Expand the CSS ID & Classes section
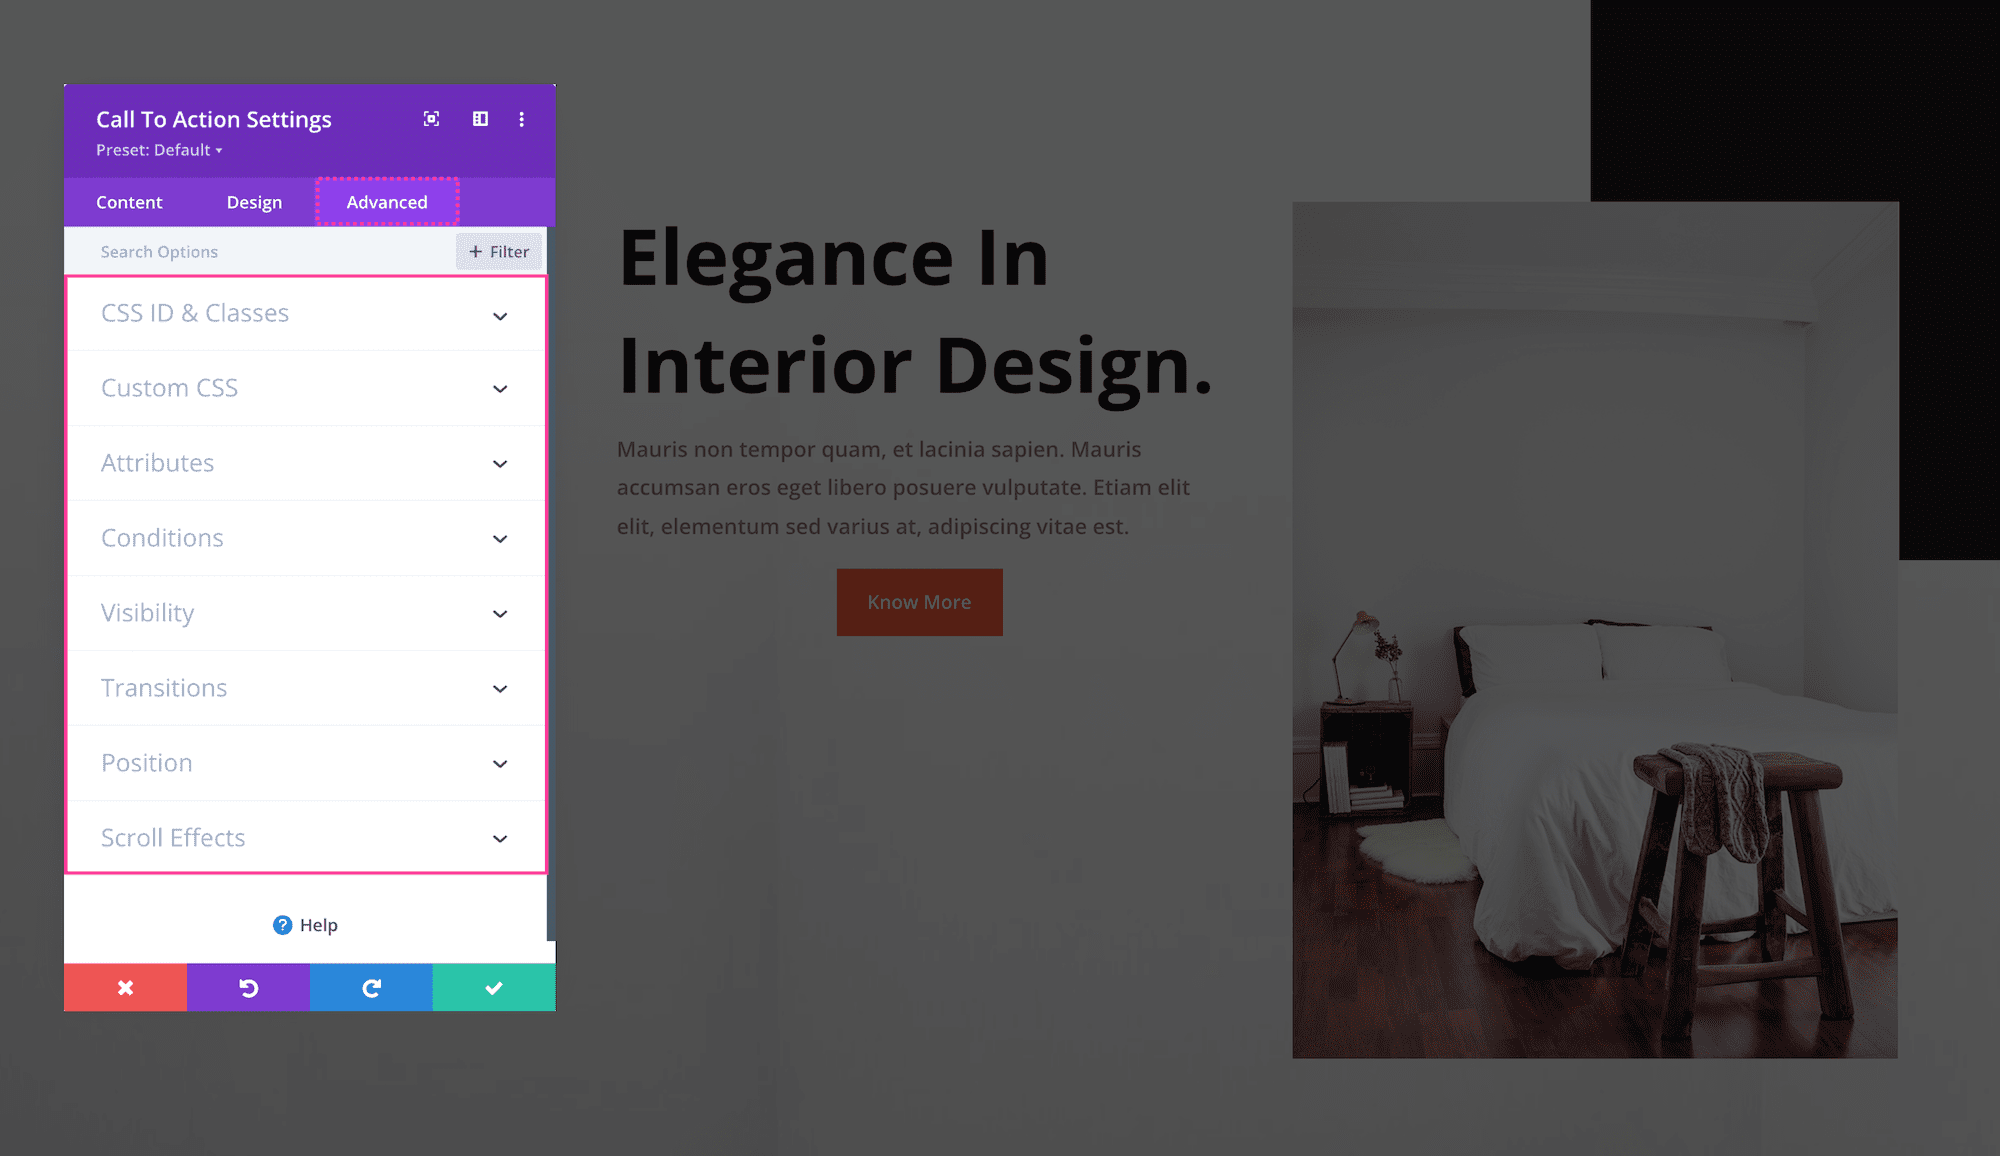 click(305, 312)
